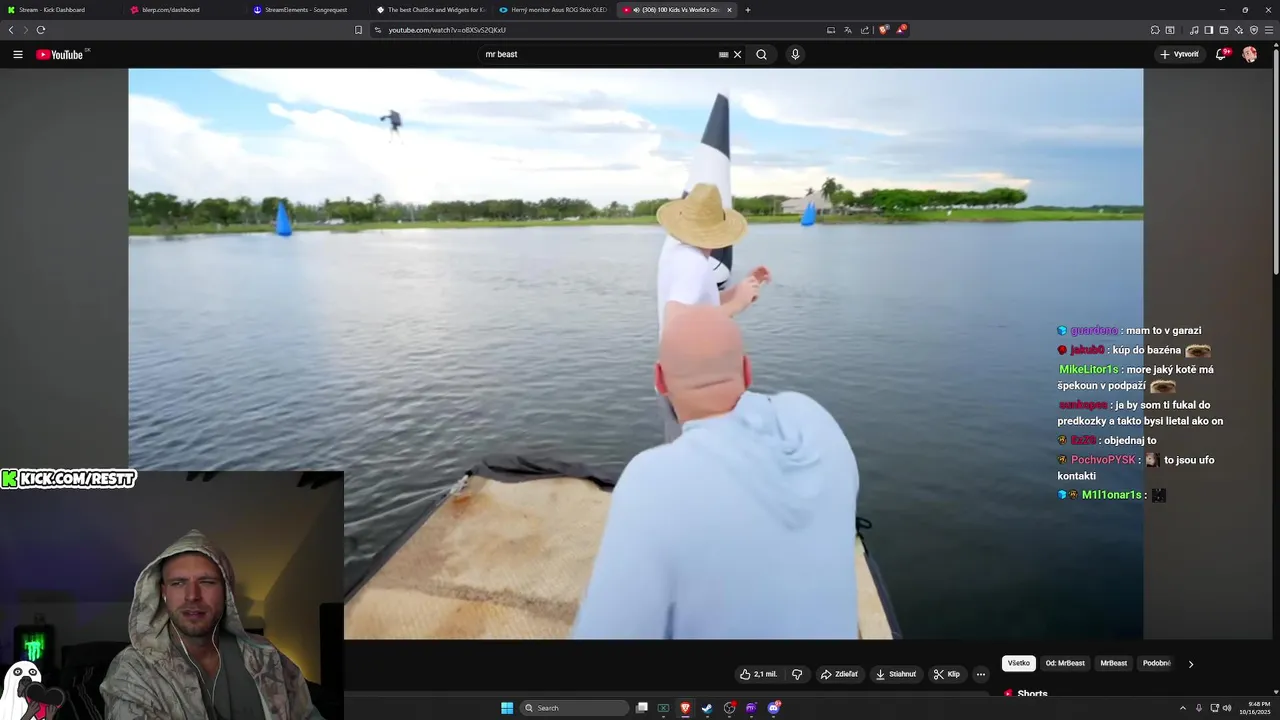The image size is (1280, 720).
Task: Click the browser forward arrow
Action: pos(26,30)
